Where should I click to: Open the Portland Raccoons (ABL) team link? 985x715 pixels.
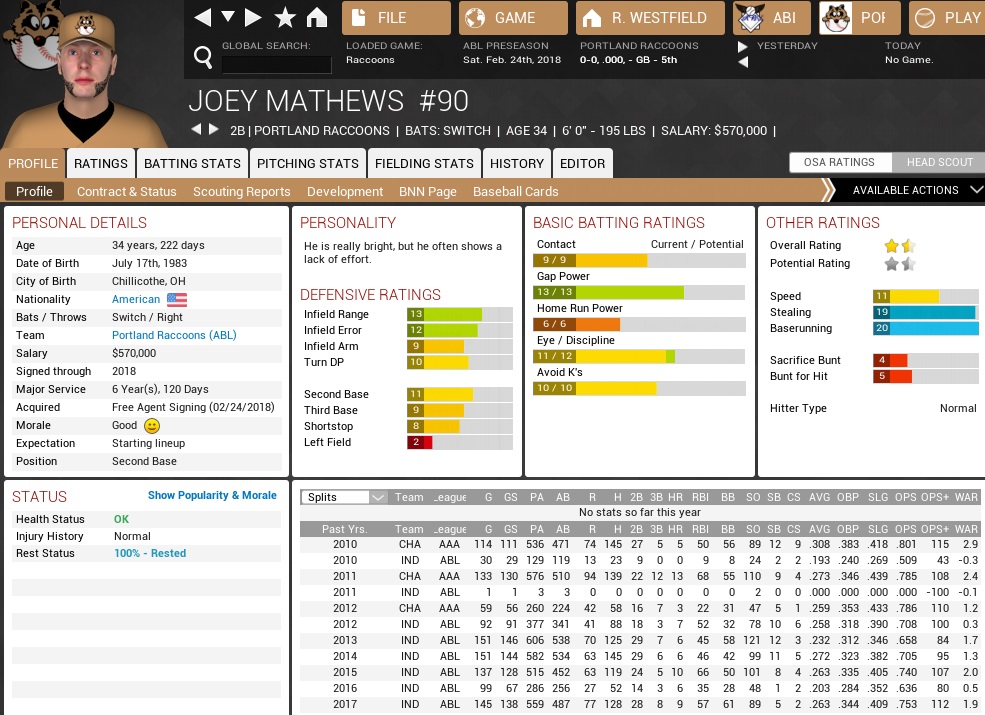173,335
